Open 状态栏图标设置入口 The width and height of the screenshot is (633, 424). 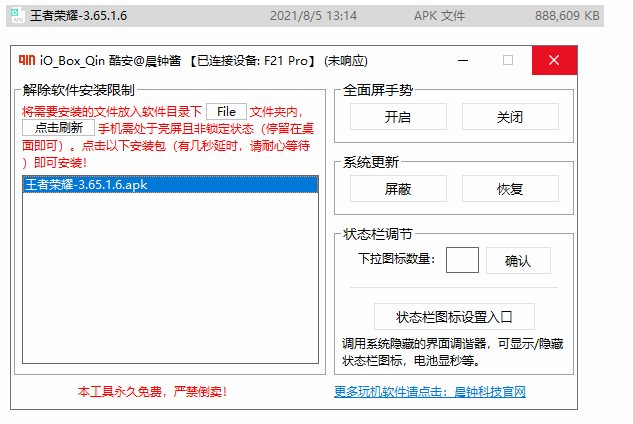(454, 317)
